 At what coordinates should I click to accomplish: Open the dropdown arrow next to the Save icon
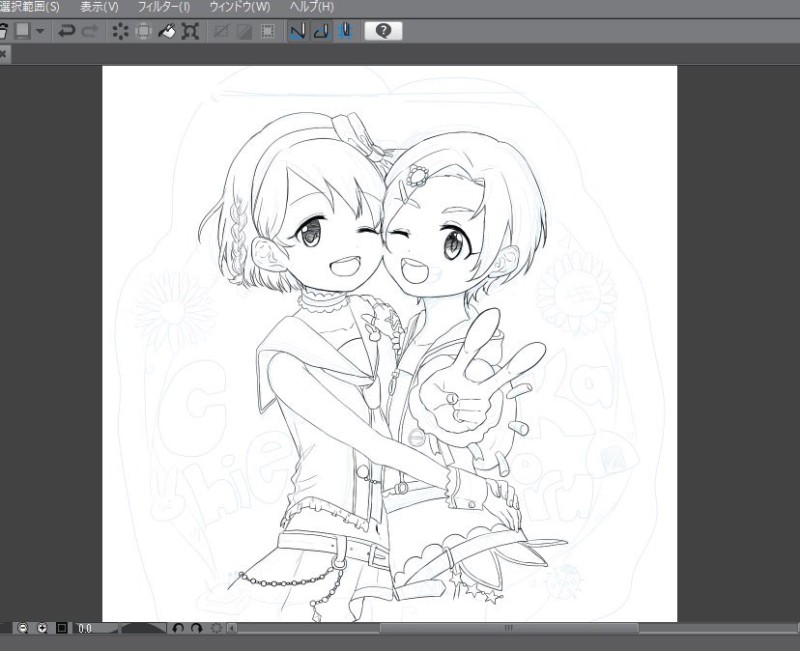tap(40, 31)
